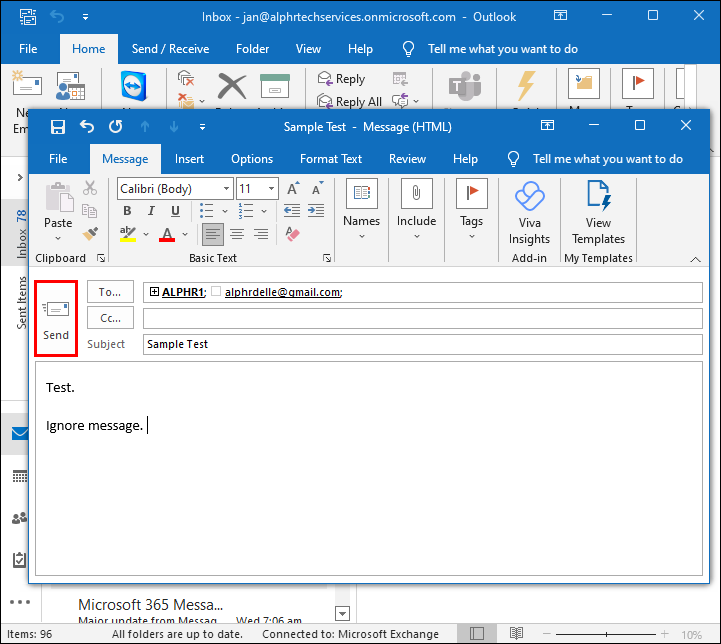Click the Format Painter brush icon
The height and width of the screenshot is (644, 721).
click(x=90, y=234)
